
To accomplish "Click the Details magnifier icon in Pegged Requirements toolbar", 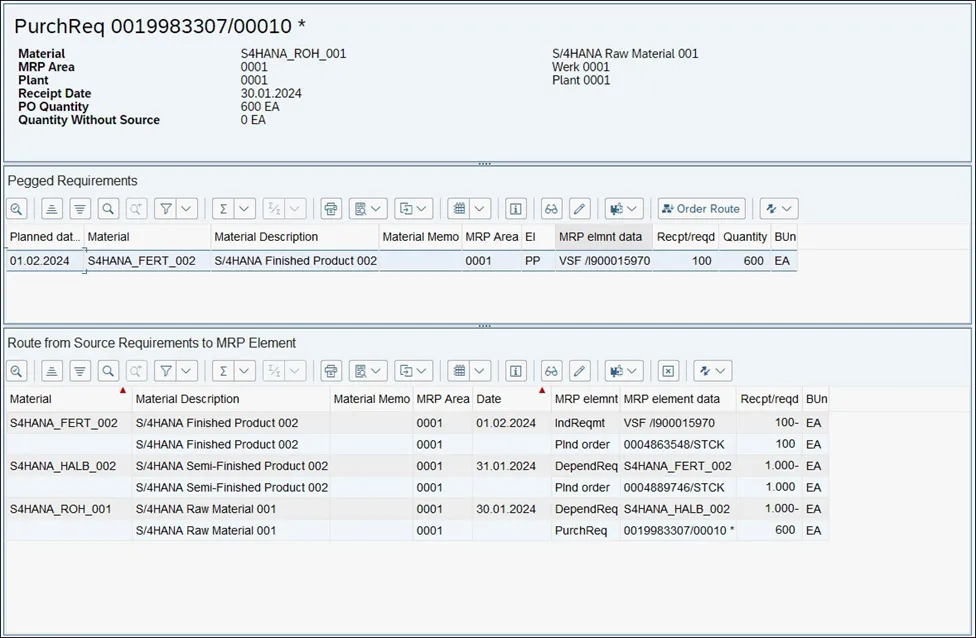I will (17, 209).
